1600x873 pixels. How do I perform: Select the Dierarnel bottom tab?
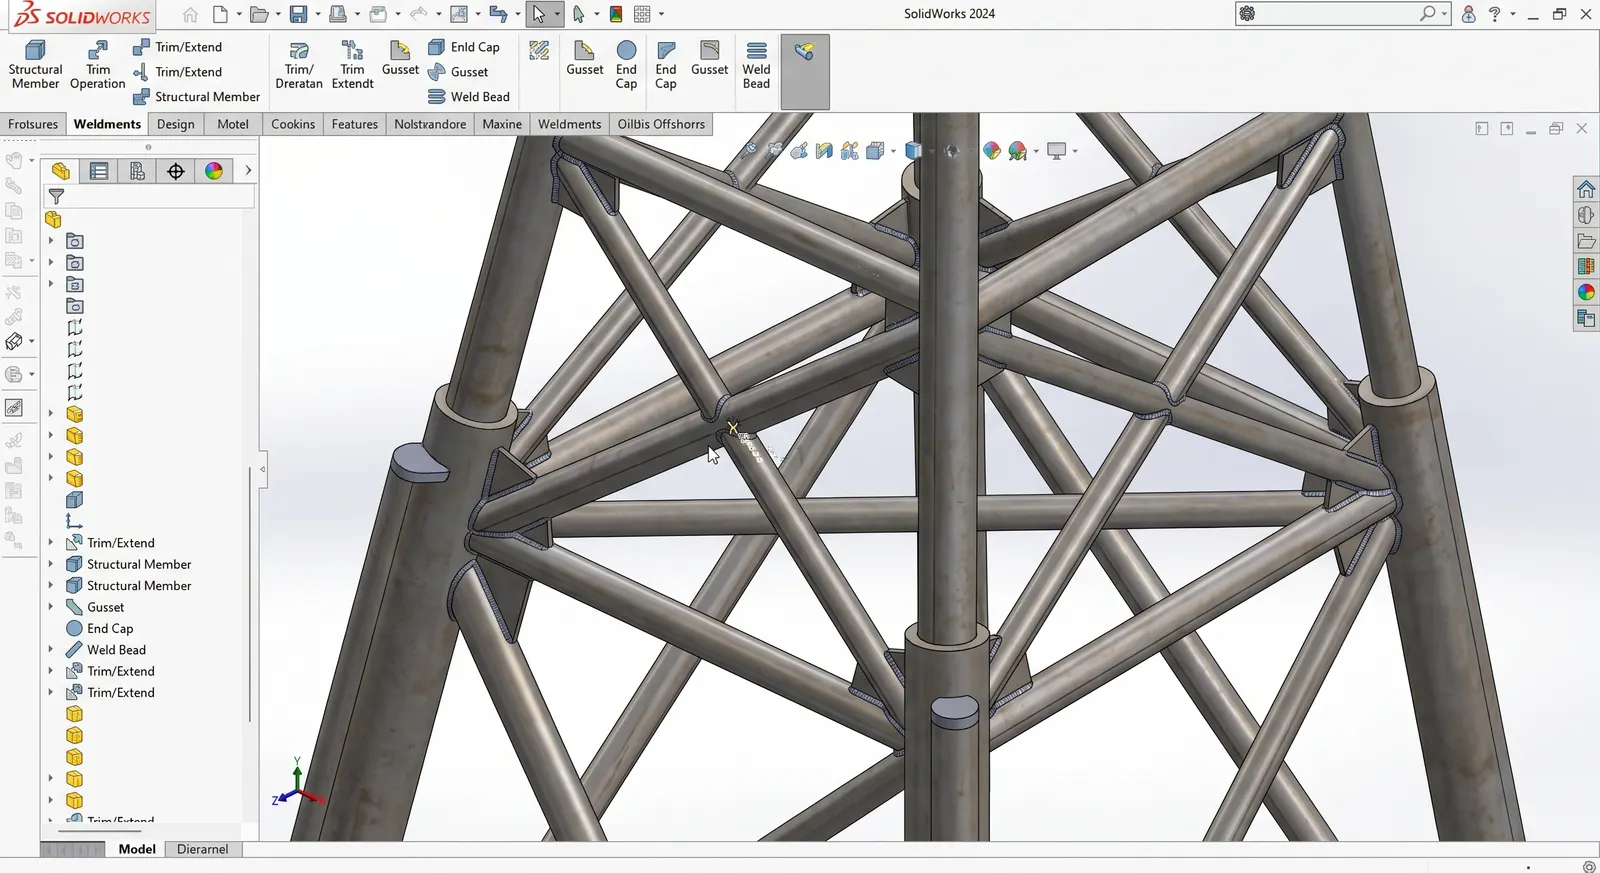point(203,849)
